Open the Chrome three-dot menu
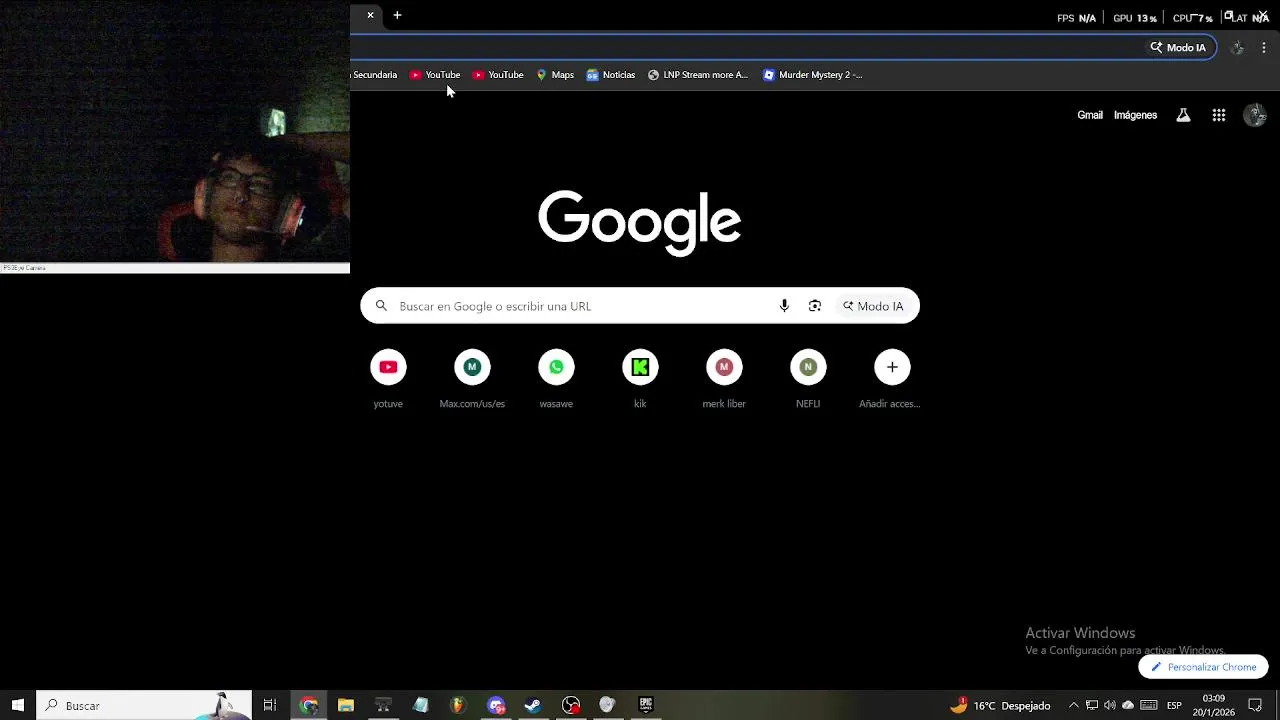Image resolution: width=1280 pixels, height=720 pixels. pos(1264,47)
